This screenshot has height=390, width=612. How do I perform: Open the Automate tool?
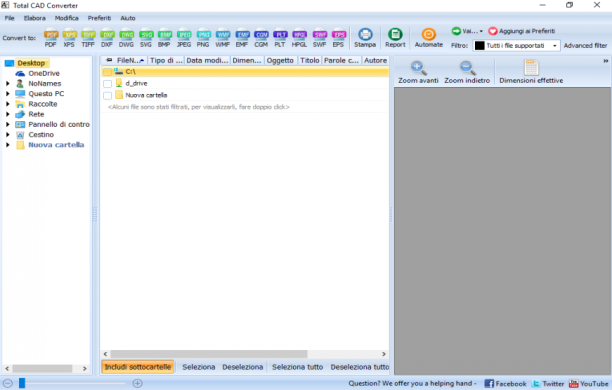point(429,38)
